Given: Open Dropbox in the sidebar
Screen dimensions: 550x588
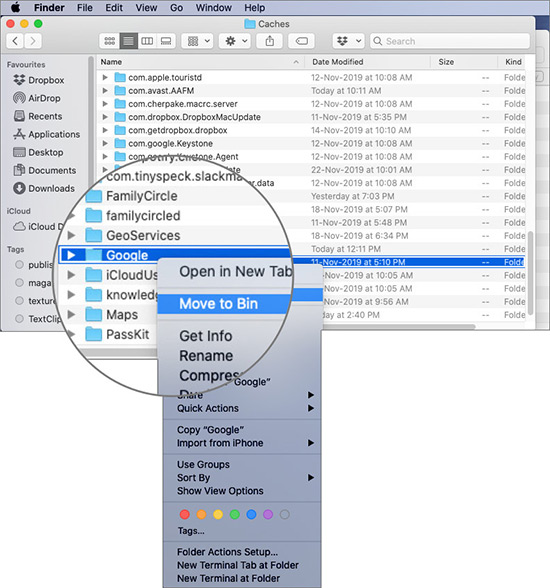Looking at the screenshot, I should coord(39,80).
